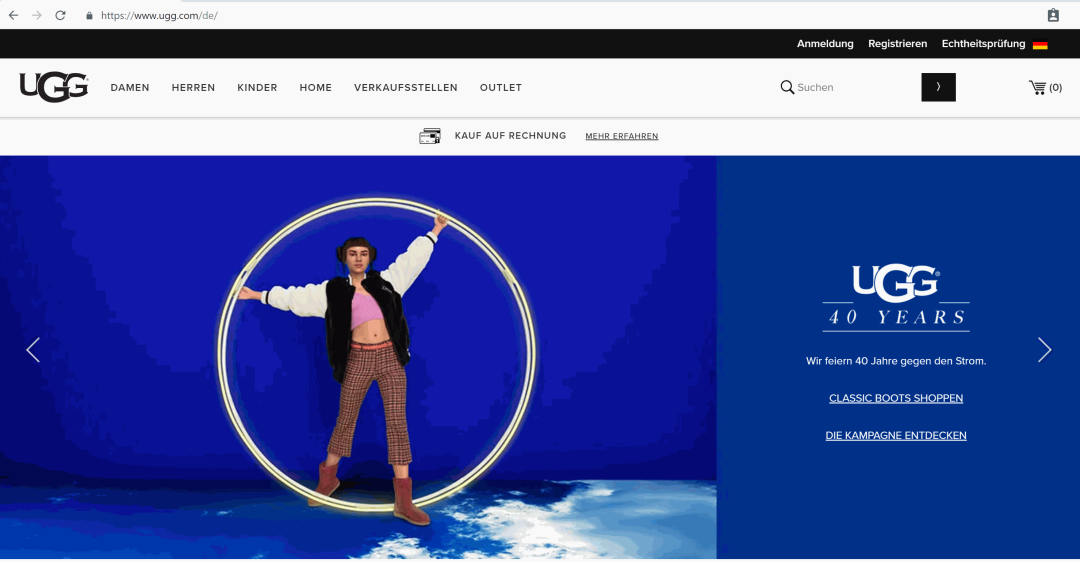The width and height of the screenshot is (1080, 562).
Task: Click the German flag icon
Action: (1040, 45)
